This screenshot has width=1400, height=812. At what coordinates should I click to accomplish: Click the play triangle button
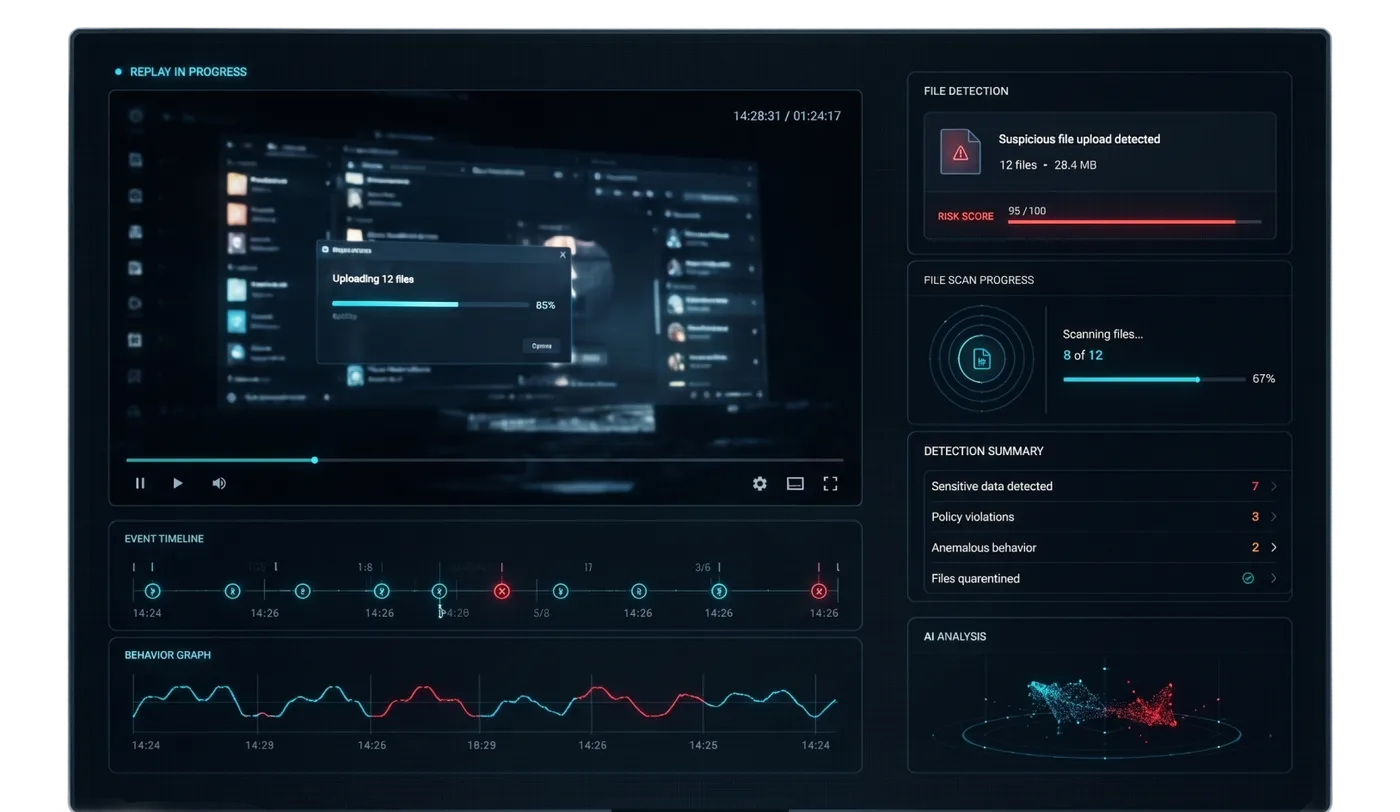click(178, 483)
